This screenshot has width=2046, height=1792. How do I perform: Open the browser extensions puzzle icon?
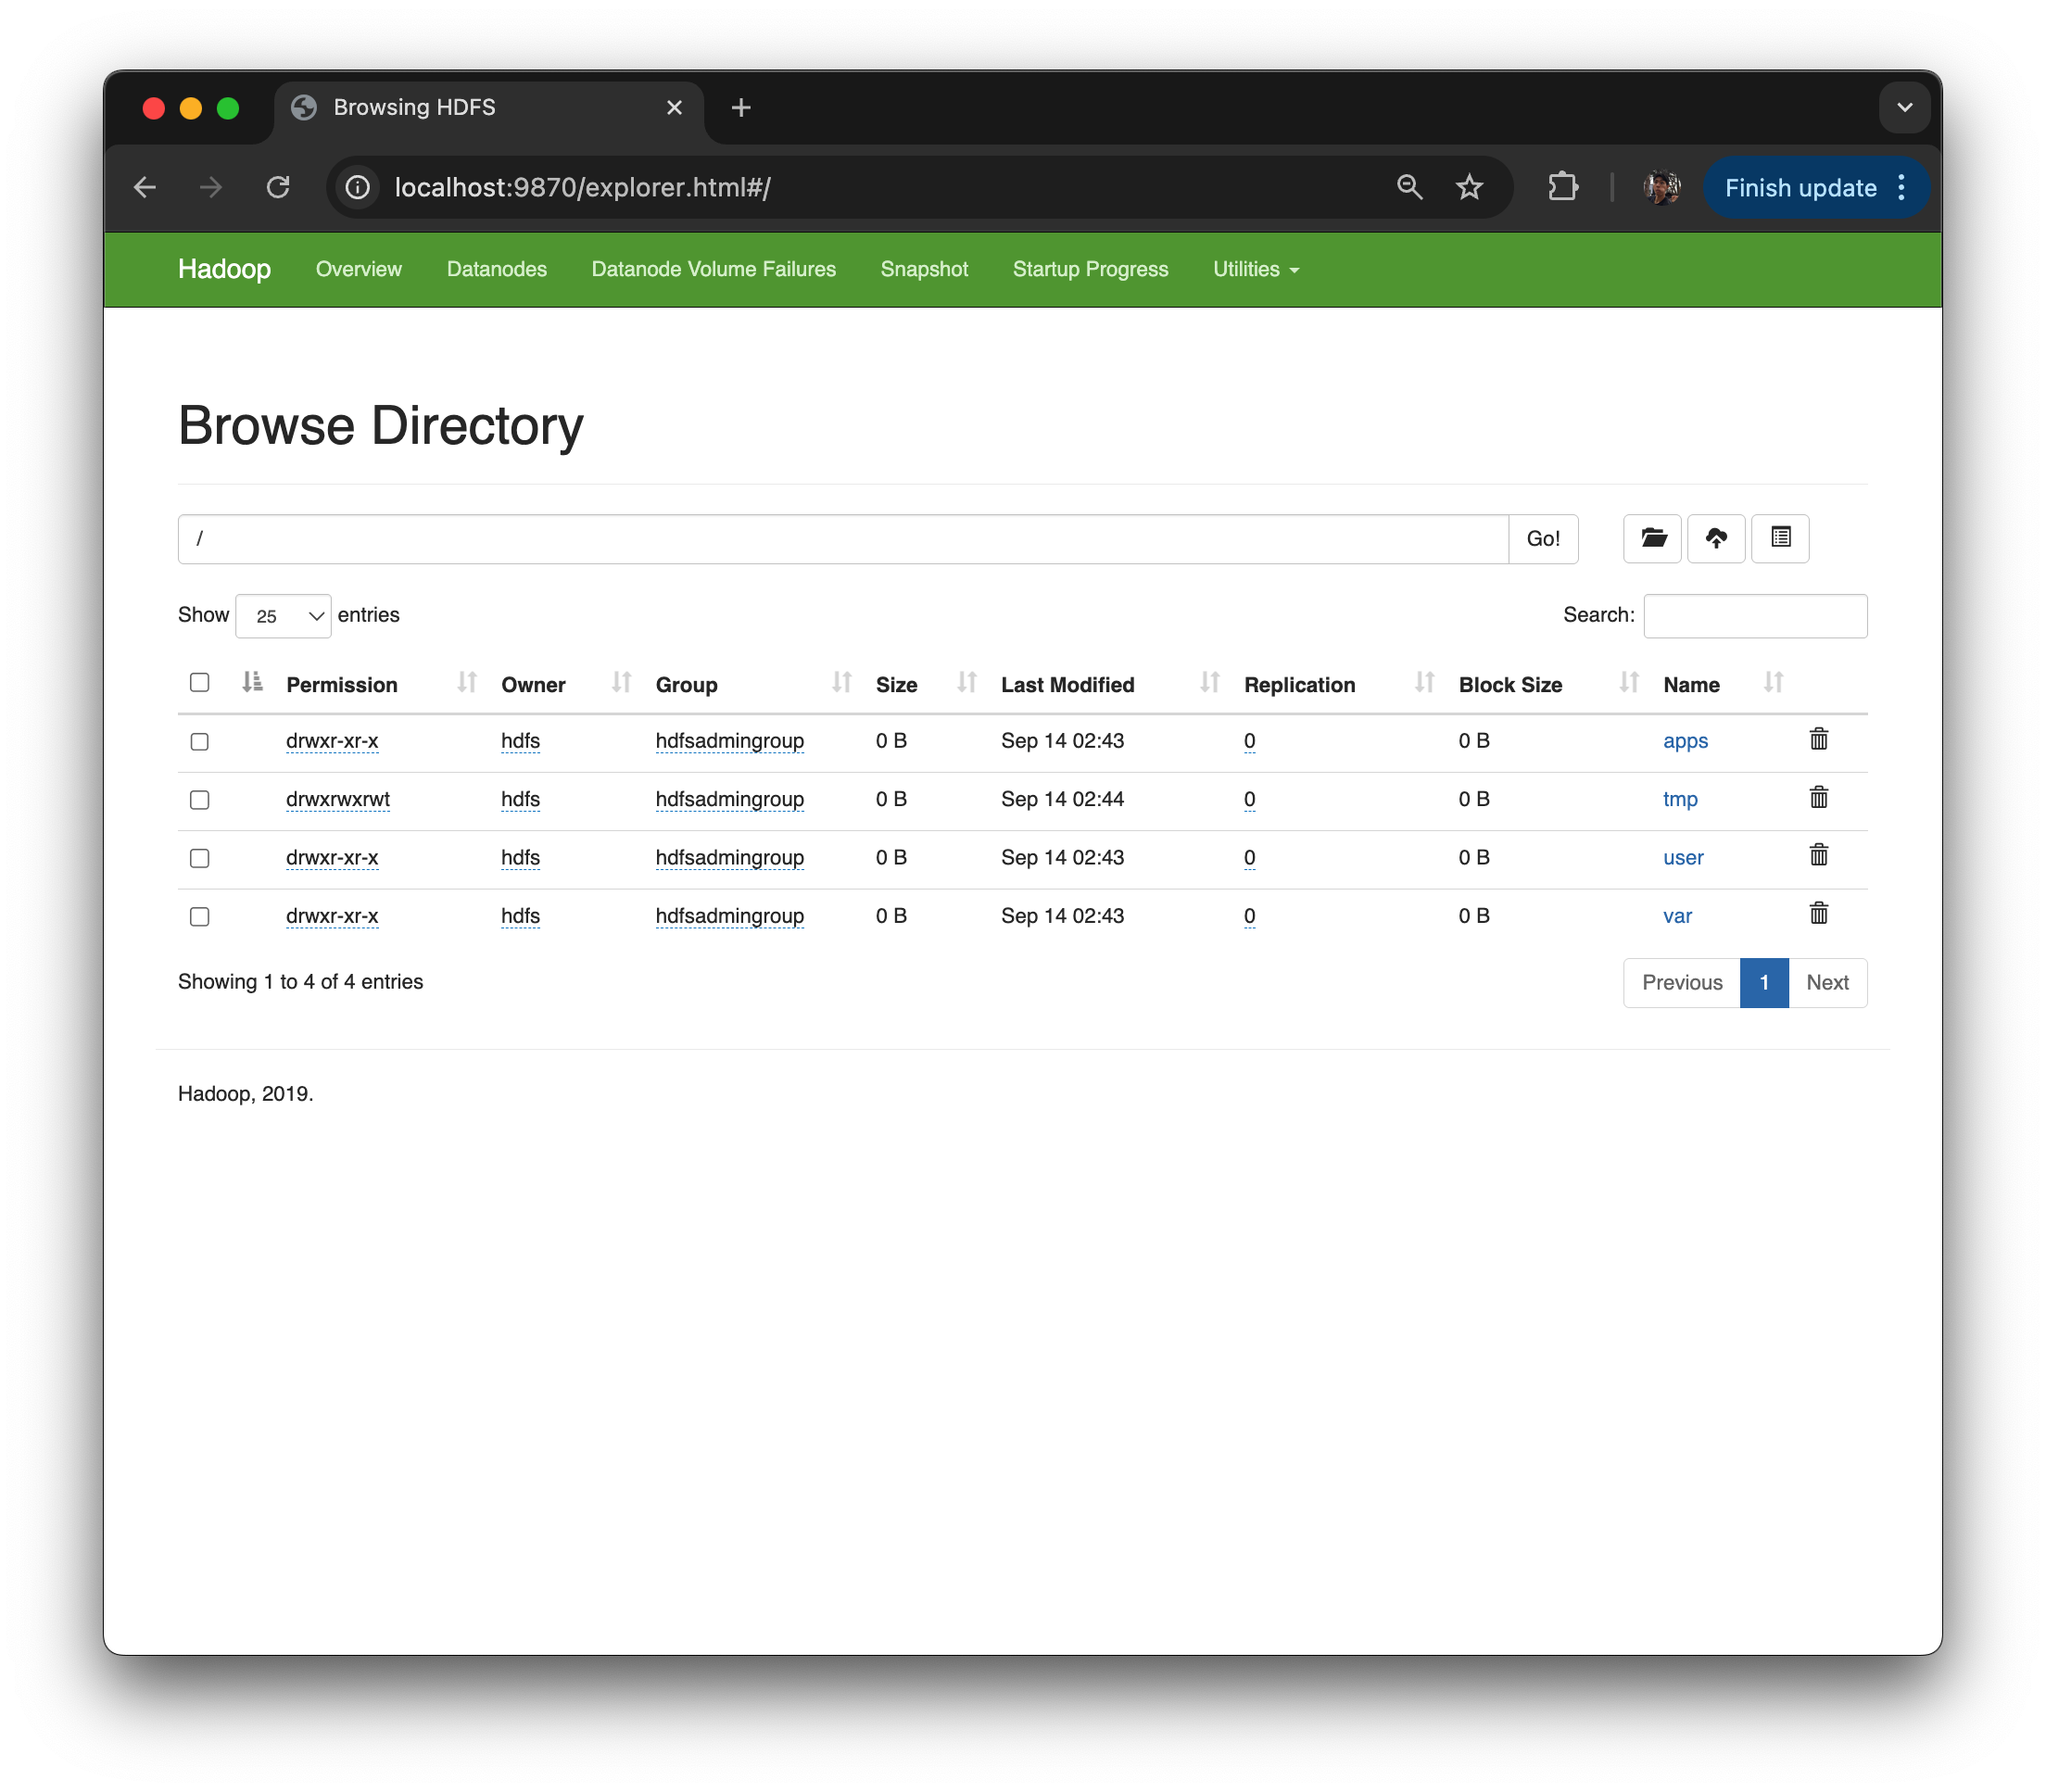1562,187
